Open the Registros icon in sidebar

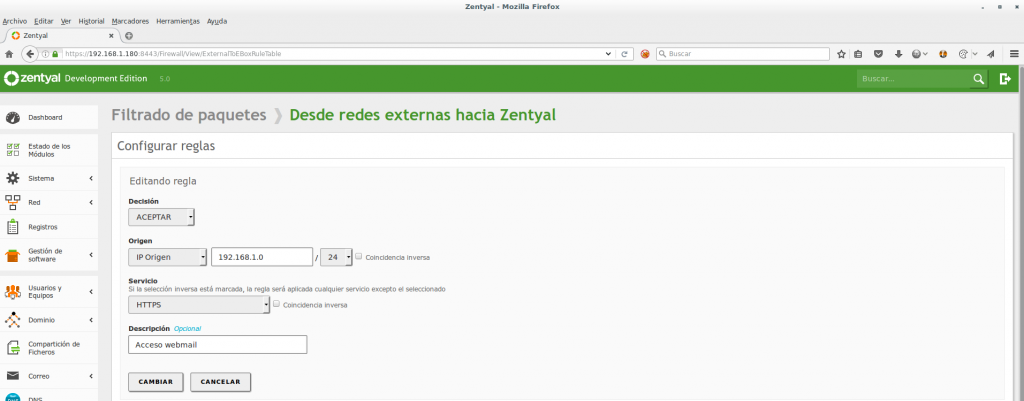pyautogui.click(x=13, y=227)
